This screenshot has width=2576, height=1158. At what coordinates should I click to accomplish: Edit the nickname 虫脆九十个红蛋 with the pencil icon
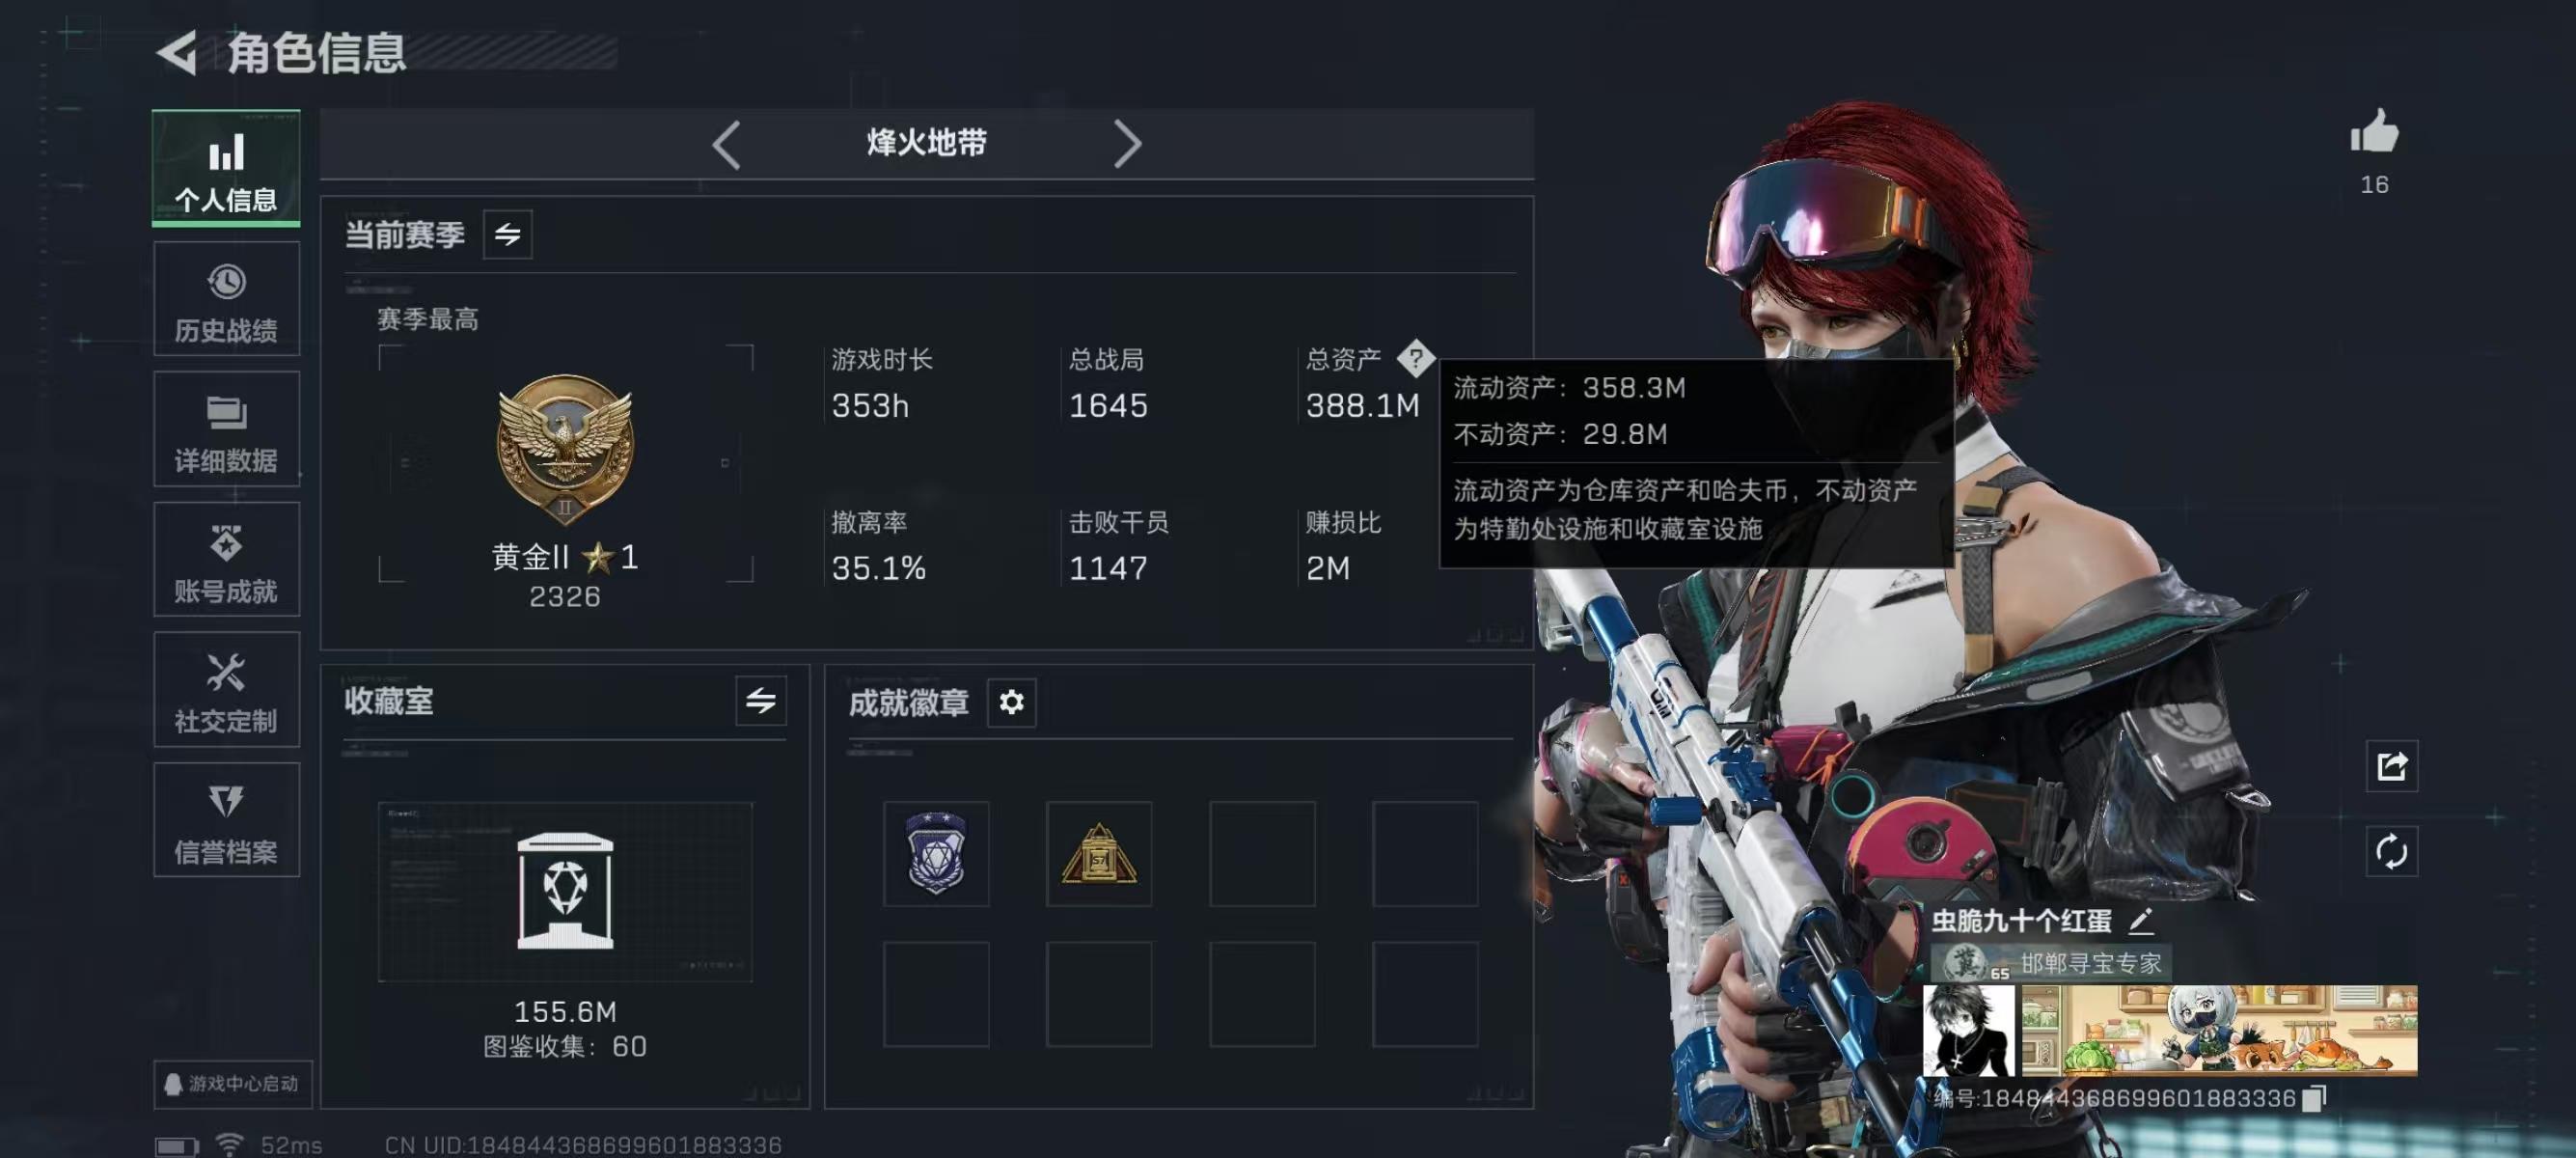pos(2140,921)
